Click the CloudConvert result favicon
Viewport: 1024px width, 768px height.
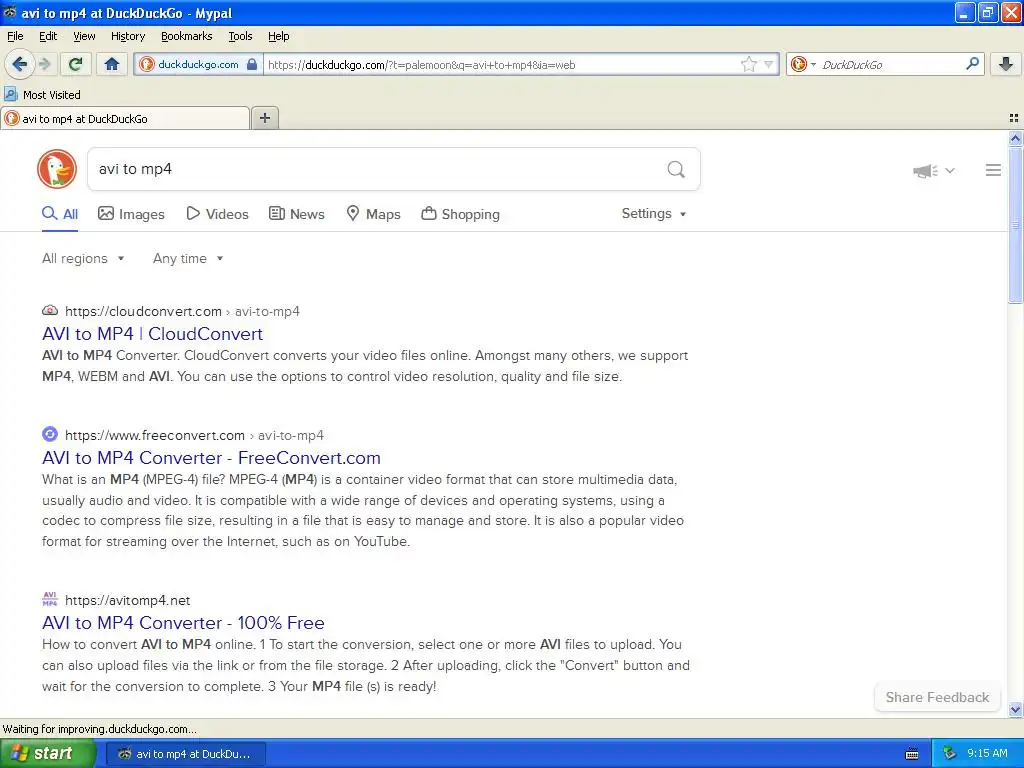[x=50, y=310]
